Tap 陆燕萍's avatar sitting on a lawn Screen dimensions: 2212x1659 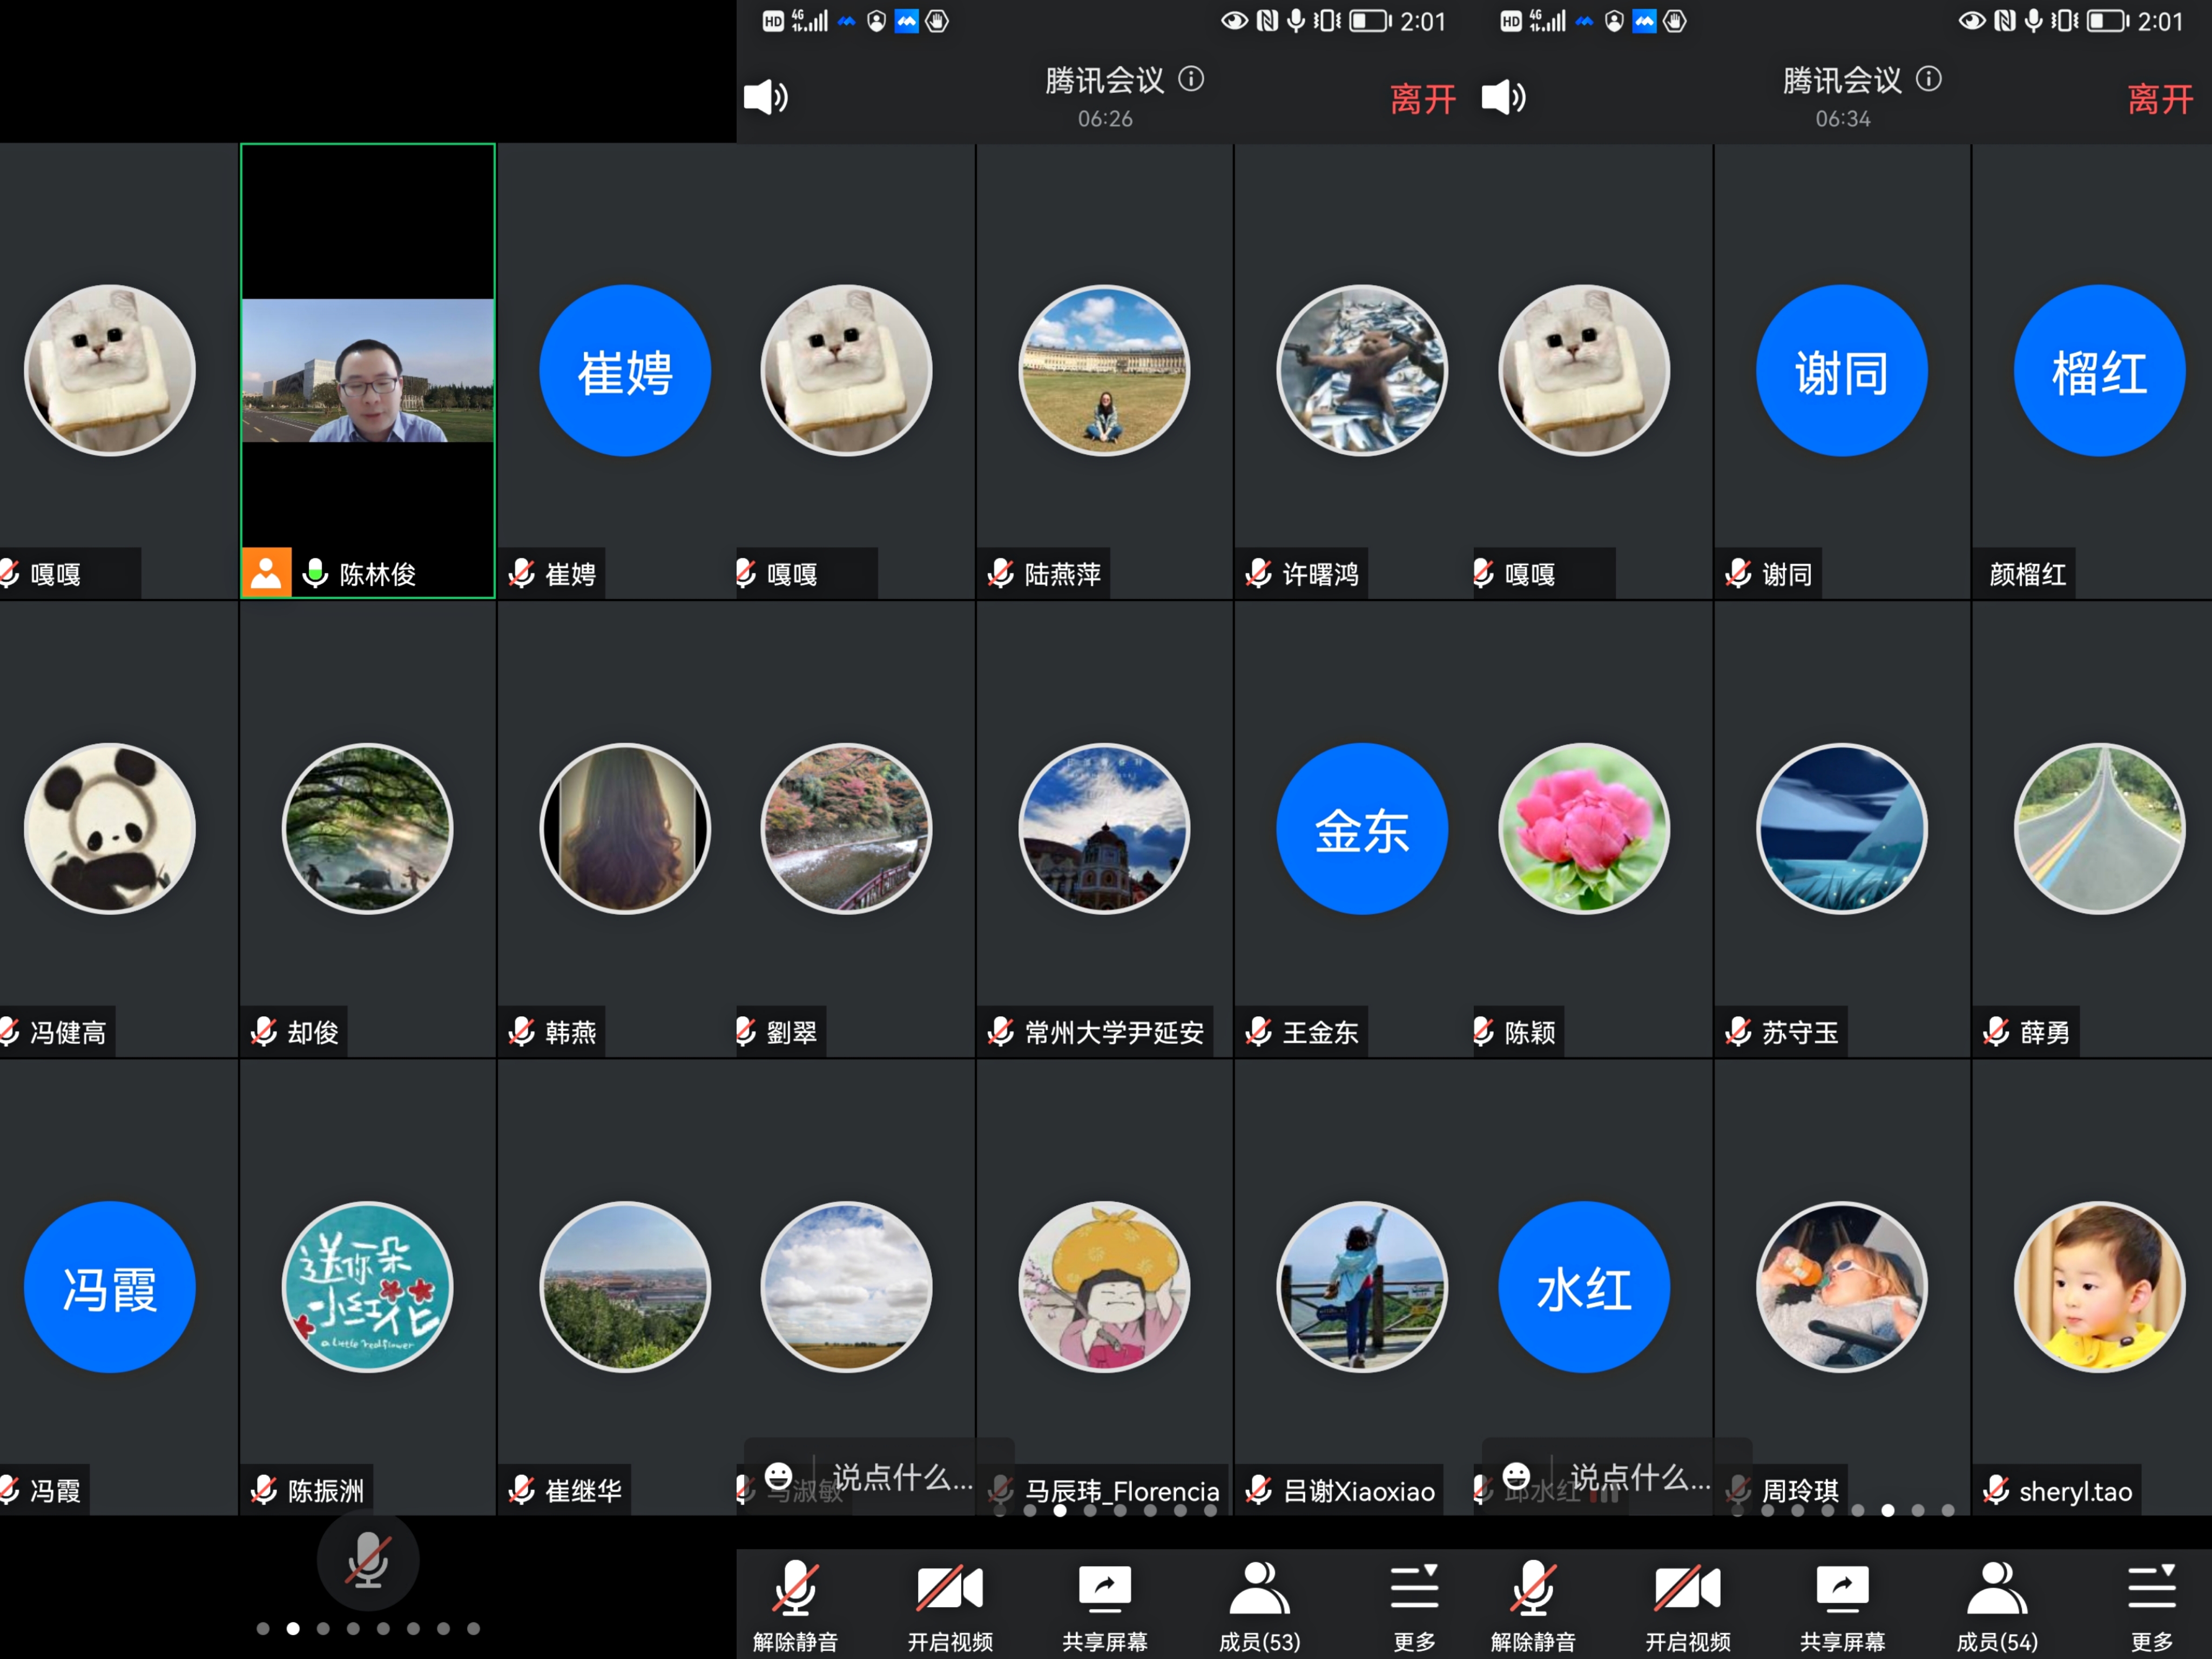point(1104,371)
